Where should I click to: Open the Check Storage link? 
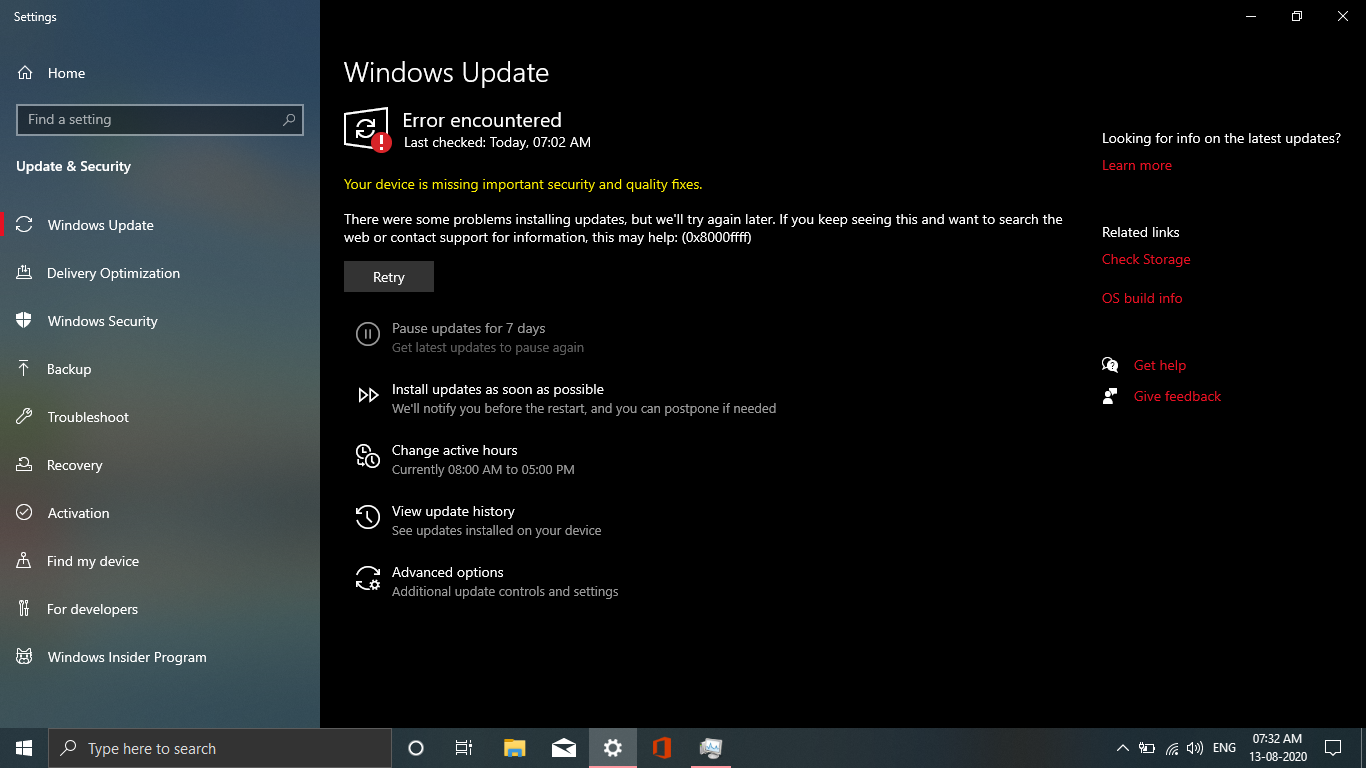tap(1146, 259)
